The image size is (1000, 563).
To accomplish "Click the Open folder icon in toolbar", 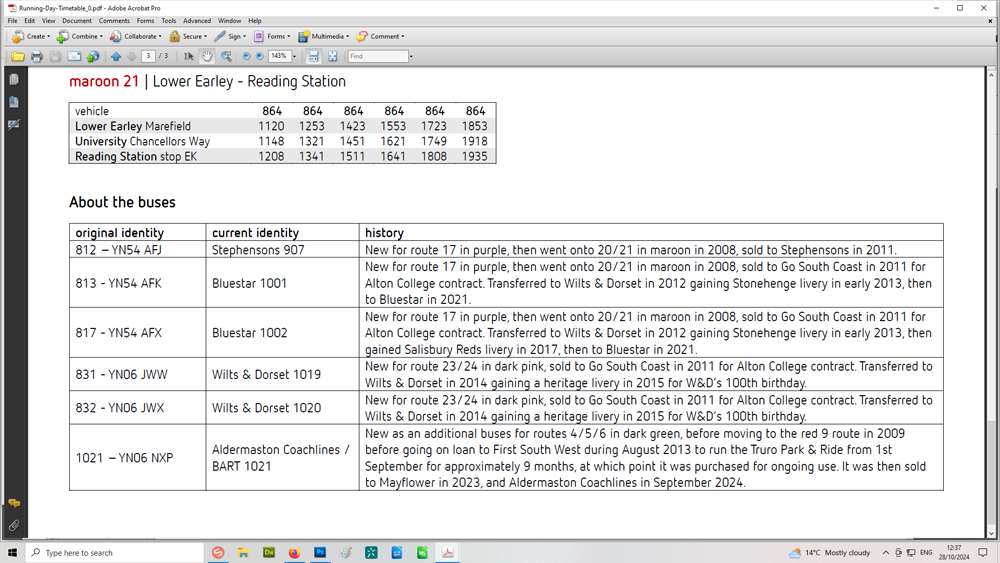I will coord(17,57).
